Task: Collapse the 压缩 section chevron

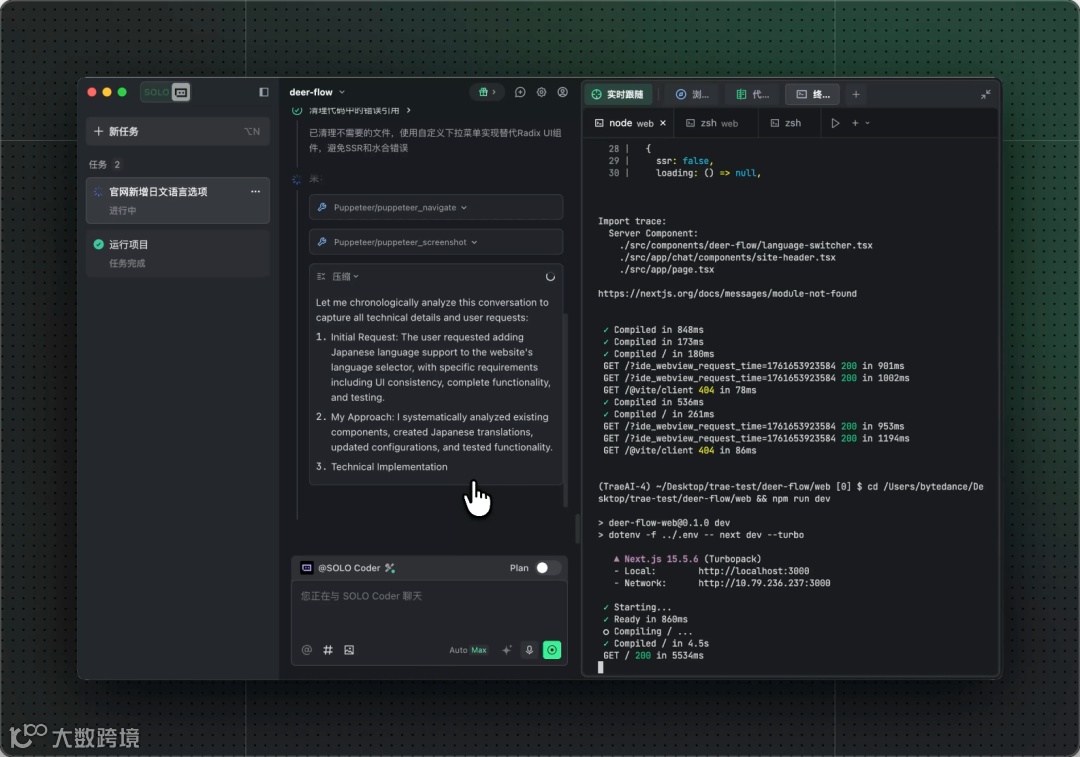Action: 356,277
